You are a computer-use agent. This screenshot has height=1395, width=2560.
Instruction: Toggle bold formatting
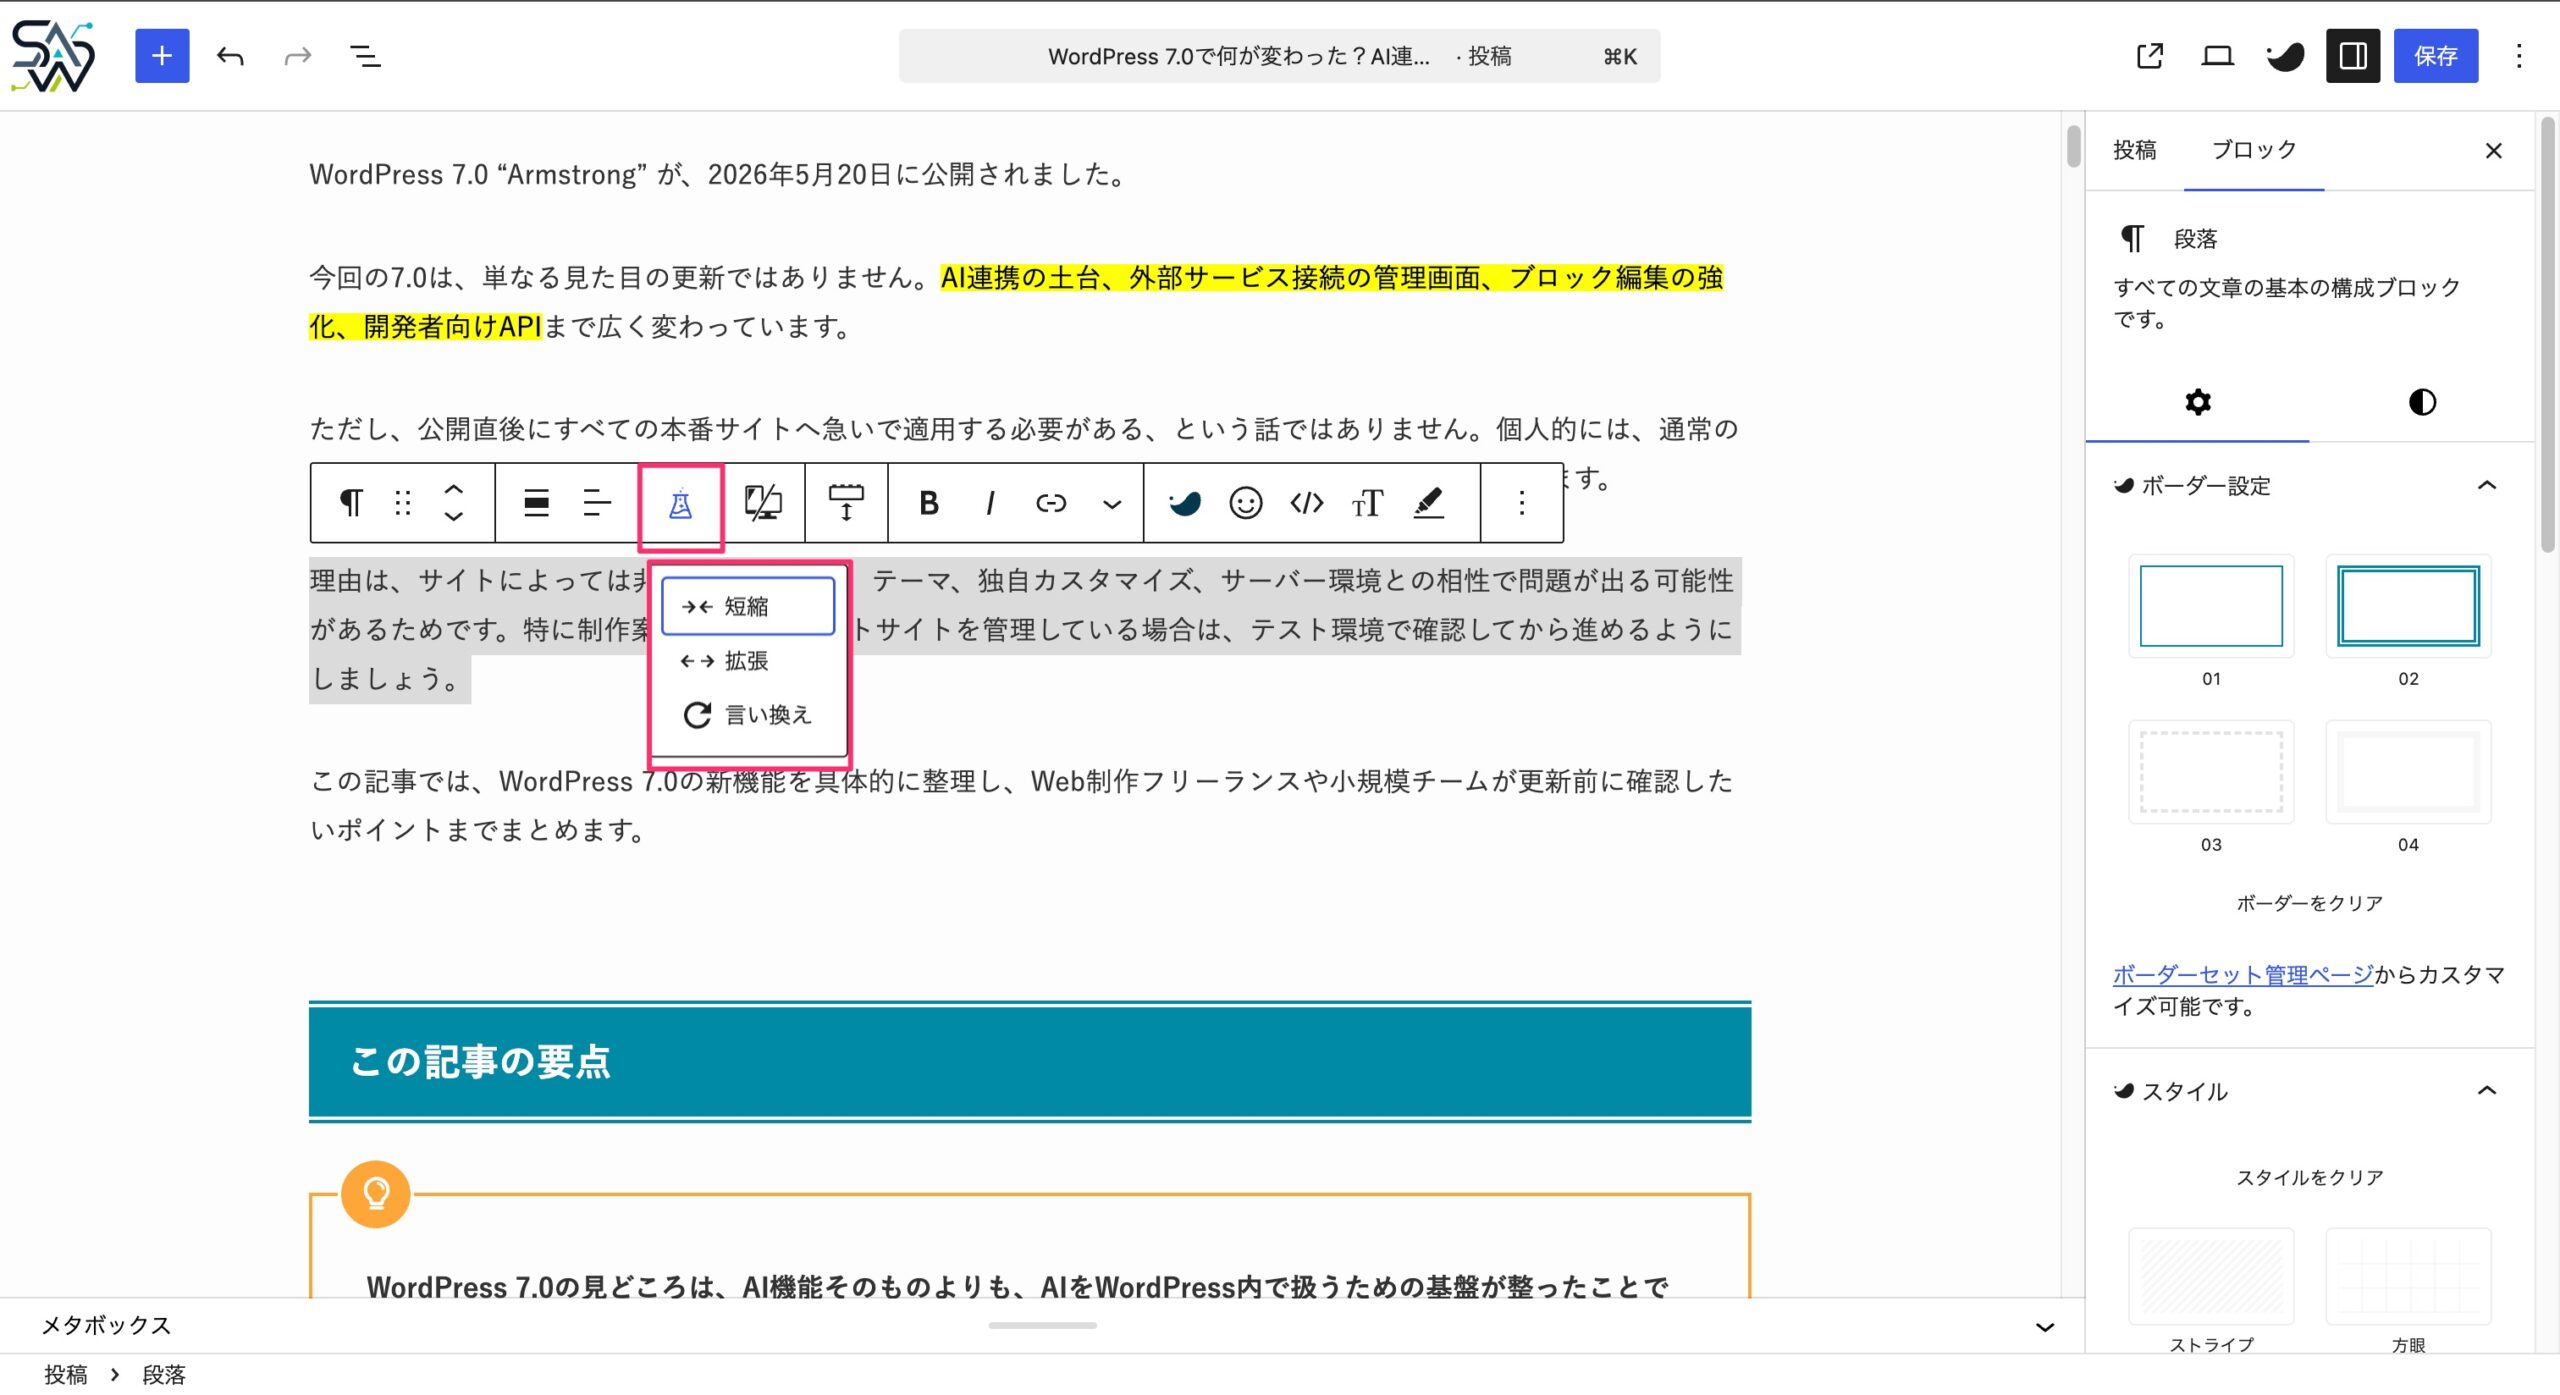click(x=929, y=503)
